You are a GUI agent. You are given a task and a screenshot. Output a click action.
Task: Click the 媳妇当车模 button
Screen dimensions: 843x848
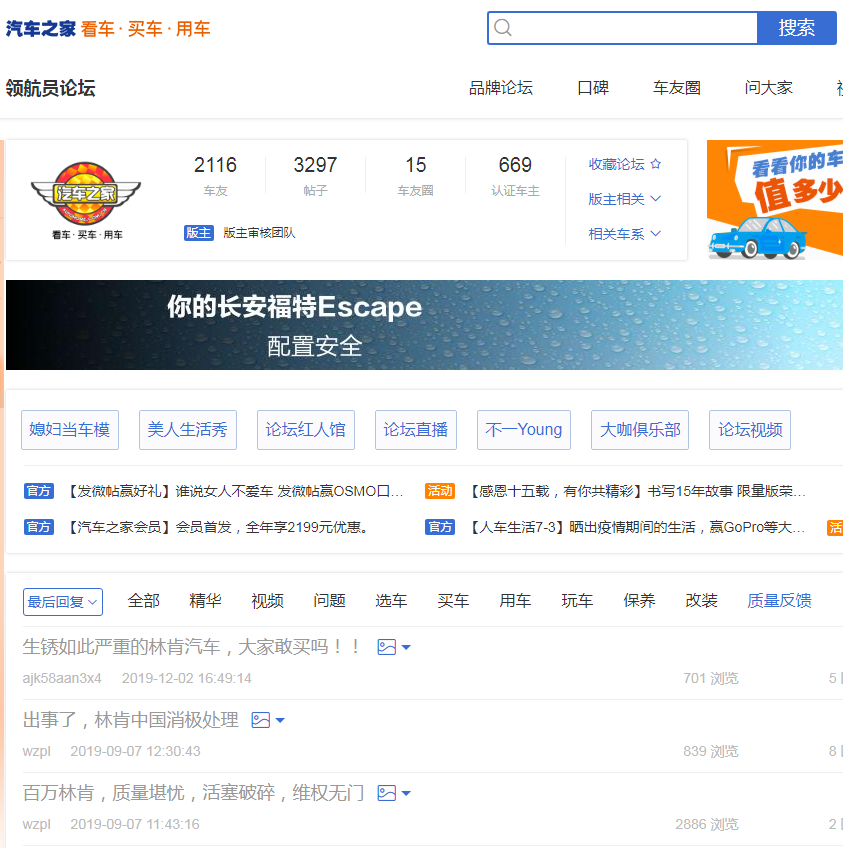(70, 430)
